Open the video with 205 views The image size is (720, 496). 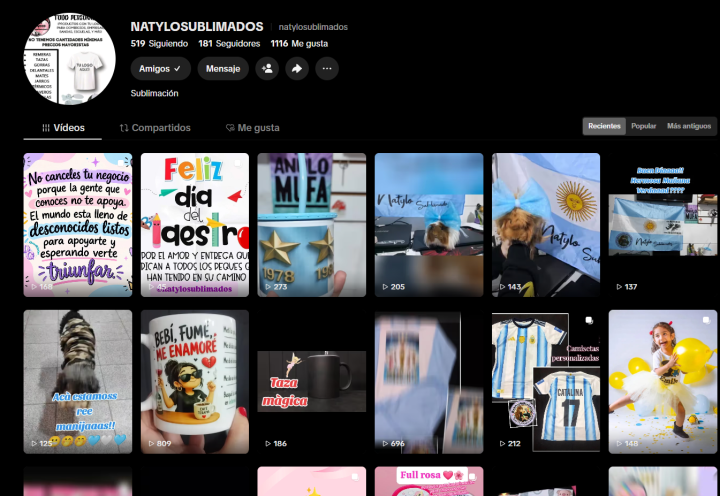429,225
